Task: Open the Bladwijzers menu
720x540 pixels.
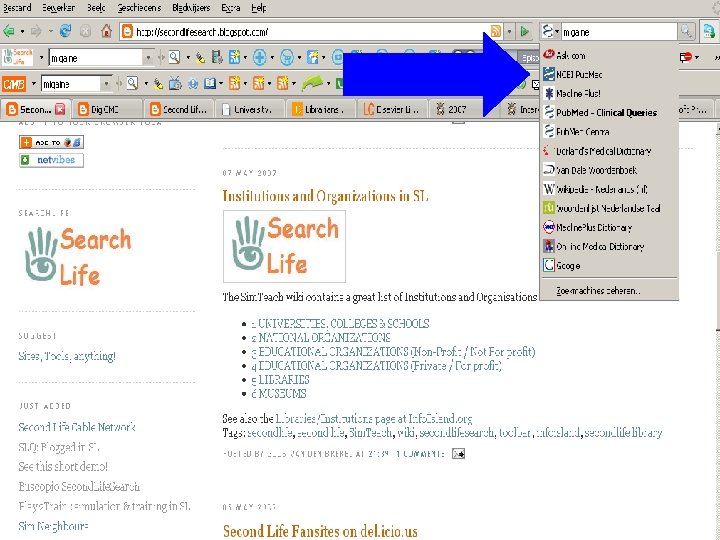Action: tap(191, 8)
